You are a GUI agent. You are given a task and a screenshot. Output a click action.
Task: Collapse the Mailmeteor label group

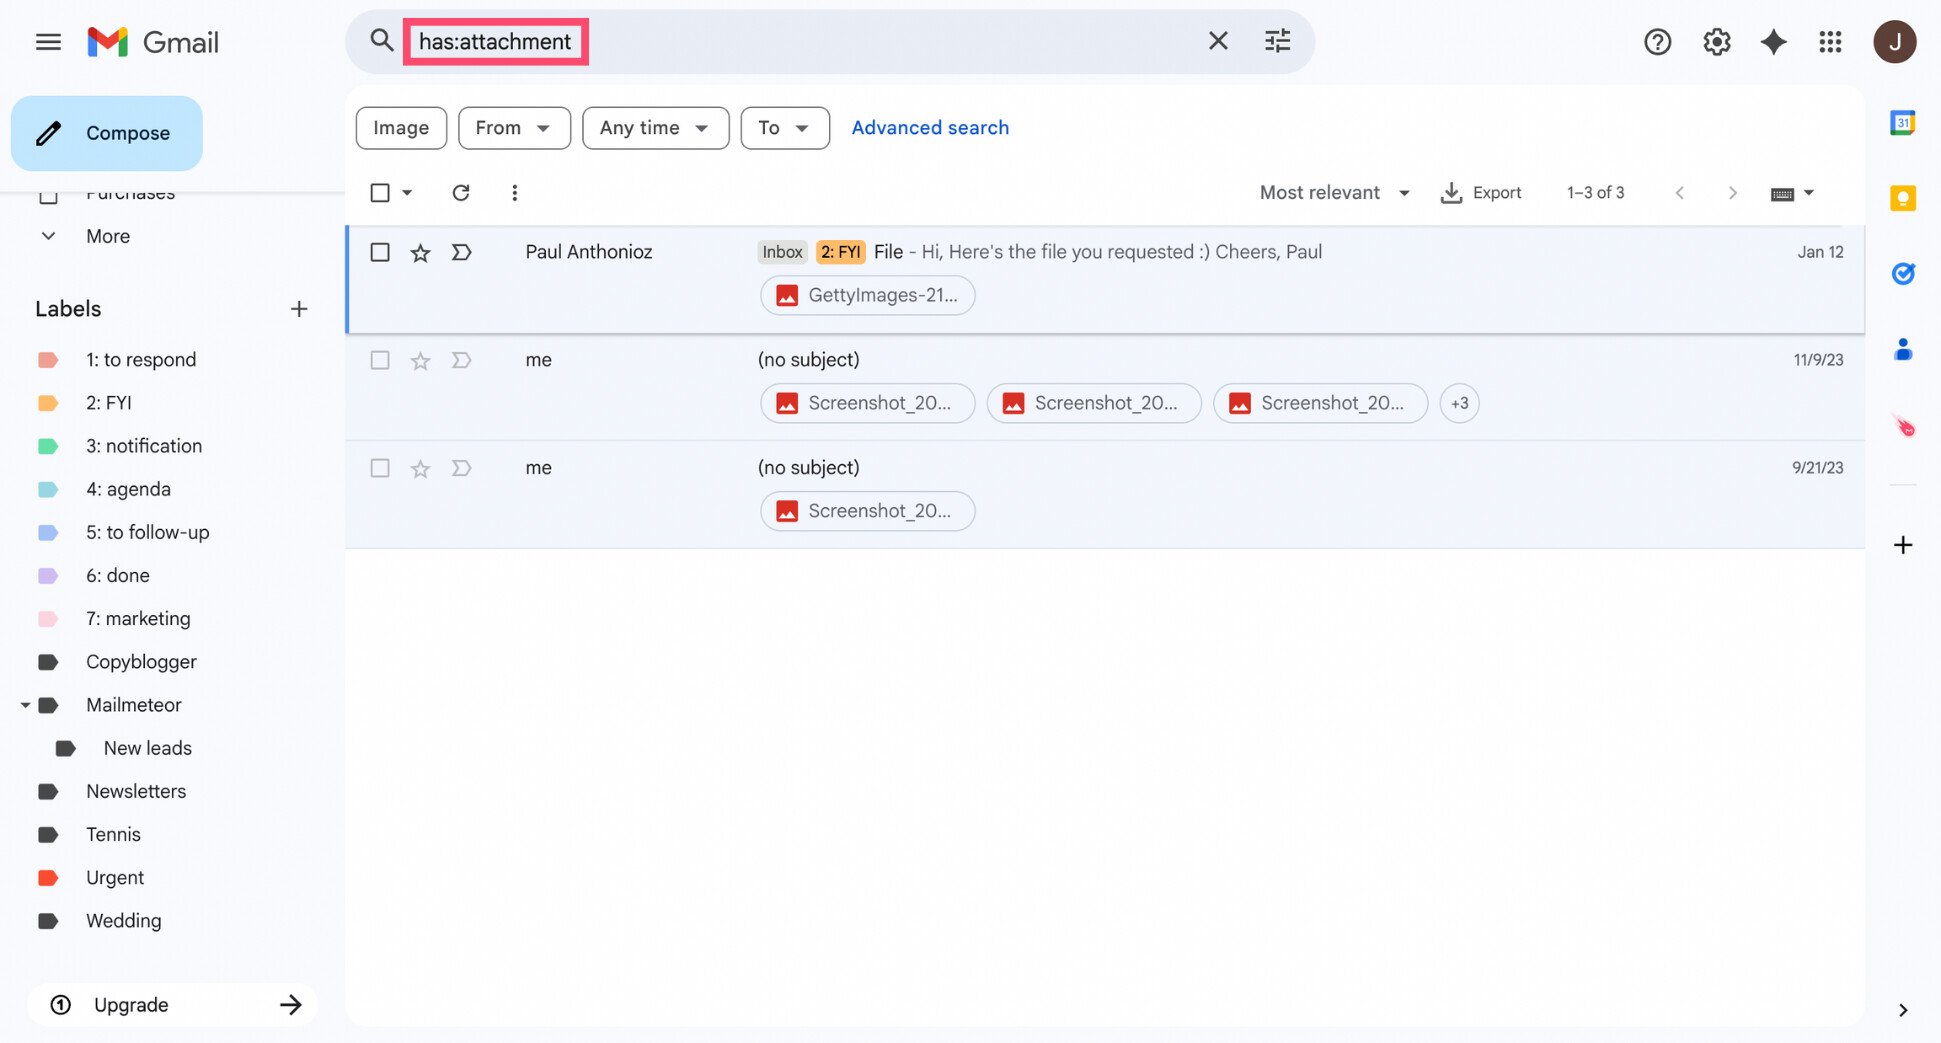point(25,705)
